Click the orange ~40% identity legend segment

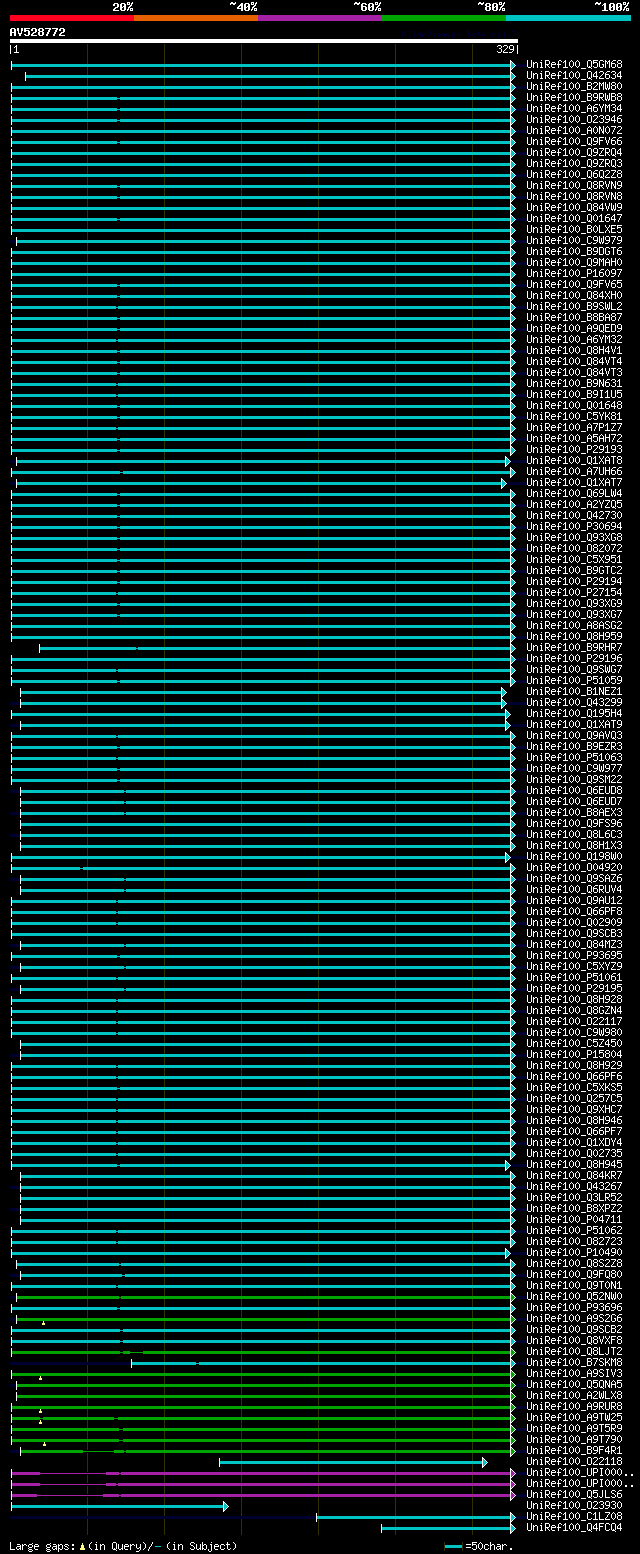click(196, 18)
